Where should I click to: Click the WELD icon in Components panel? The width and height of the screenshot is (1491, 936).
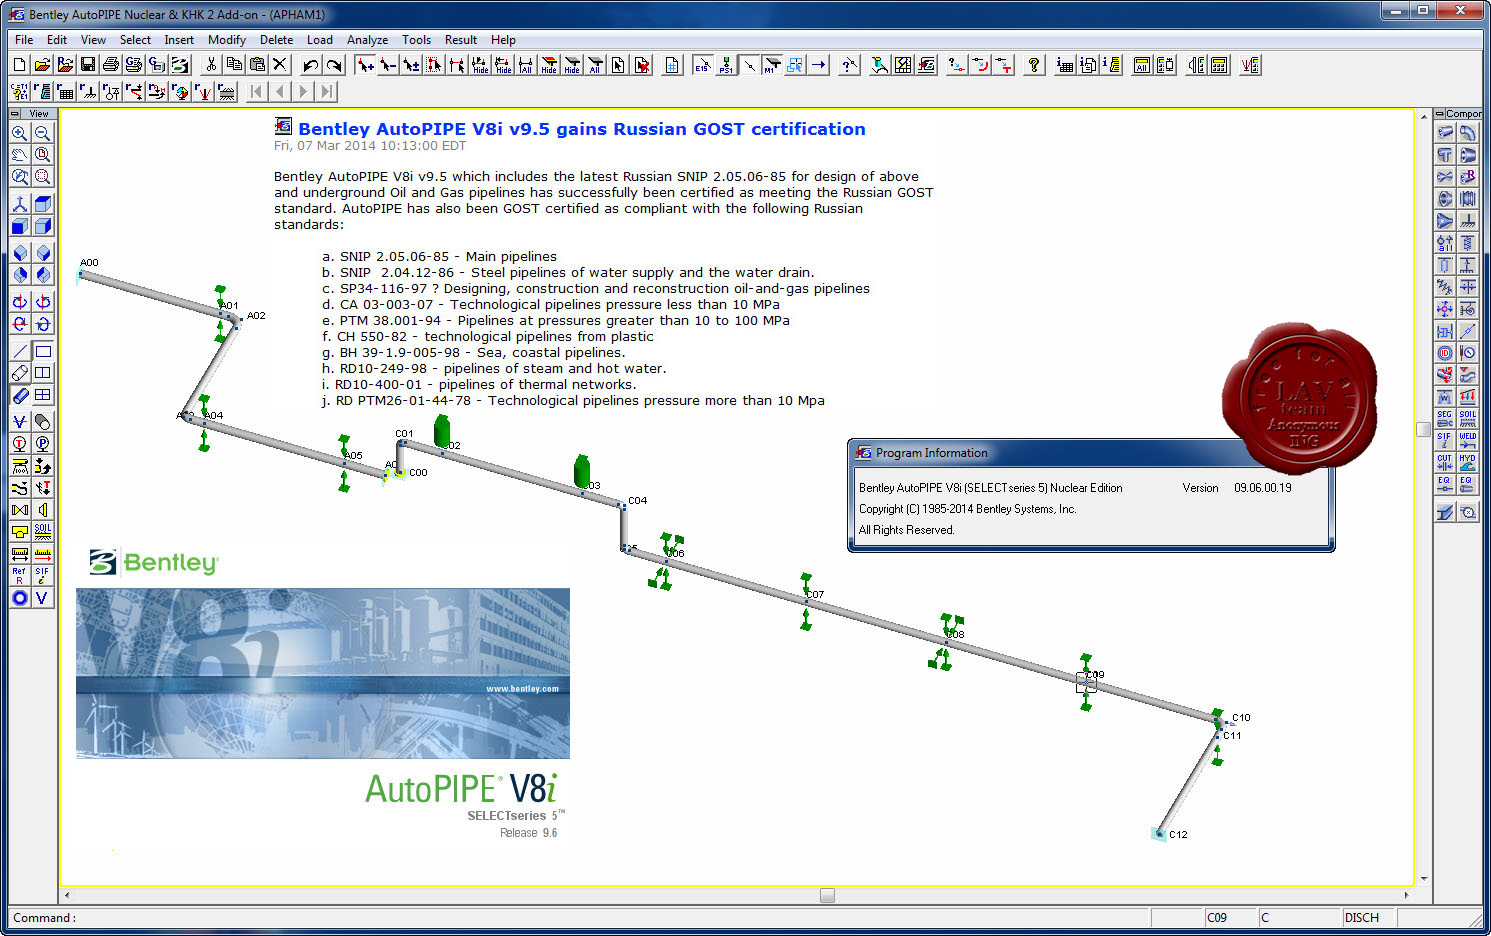tap(1467, 441)
